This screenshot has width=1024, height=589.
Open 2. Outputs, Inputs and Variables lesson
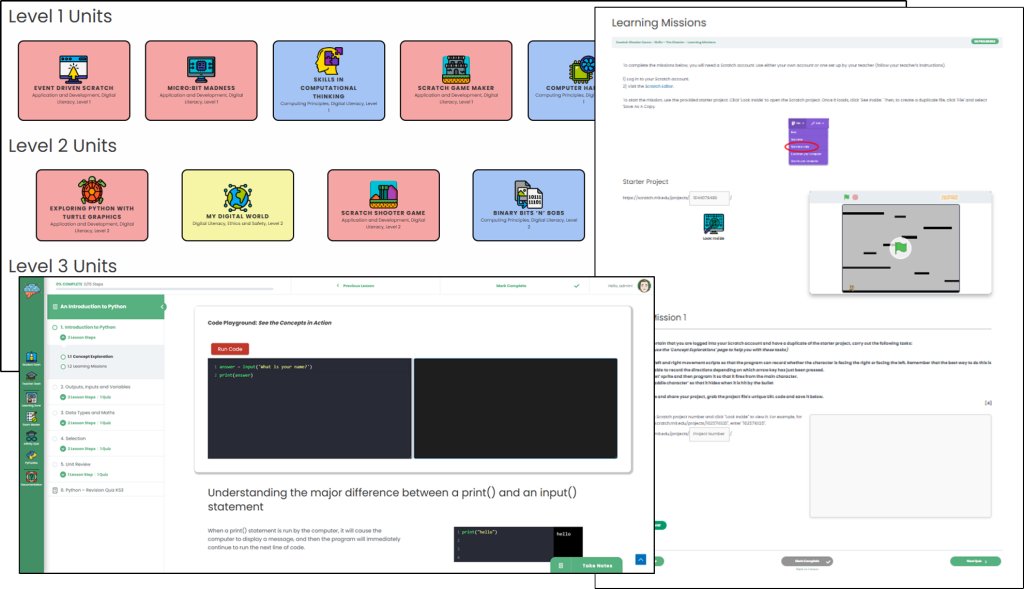pos(95,387)
